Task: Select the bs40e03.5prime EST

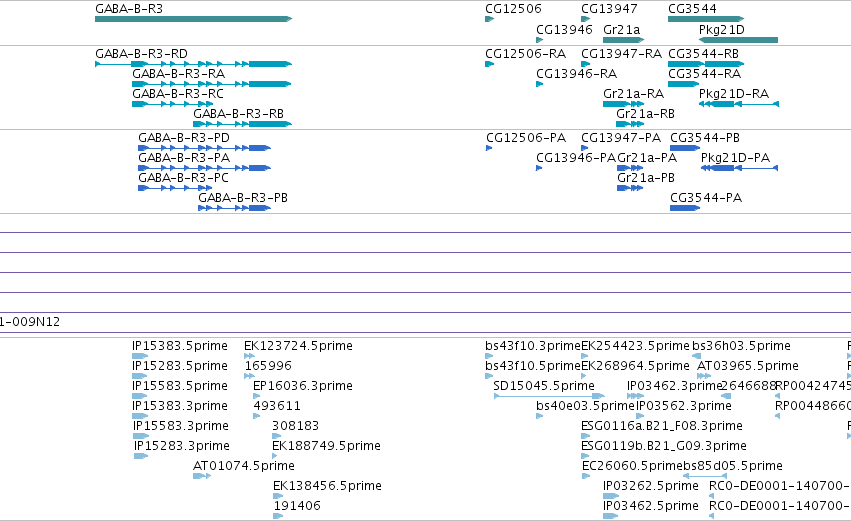Action: tap(539, 416)
